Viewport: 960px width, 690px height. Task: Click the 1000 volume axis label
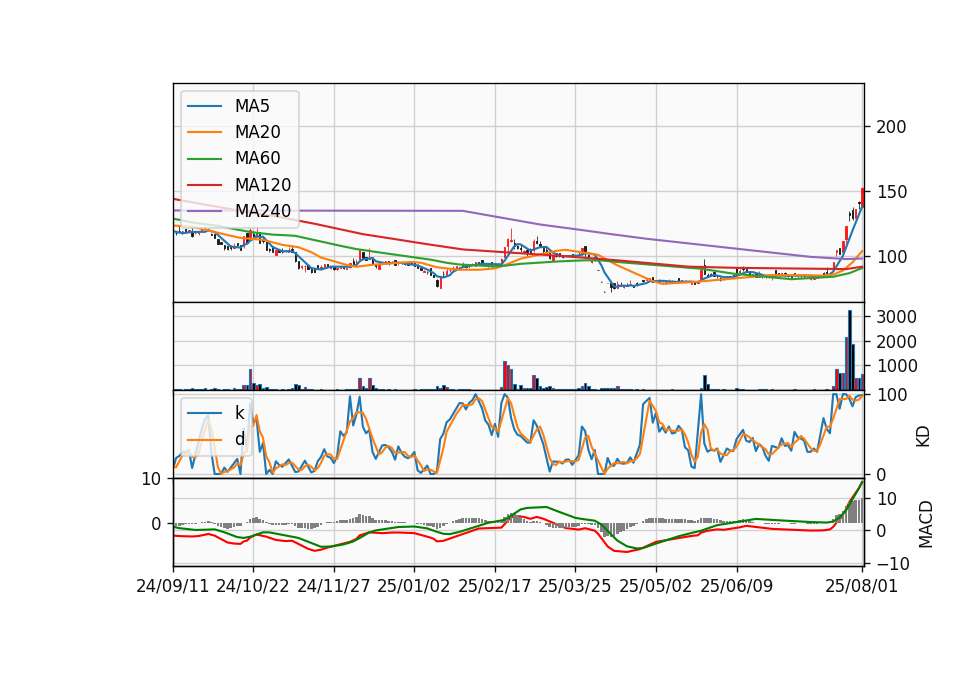pos(896,366)
